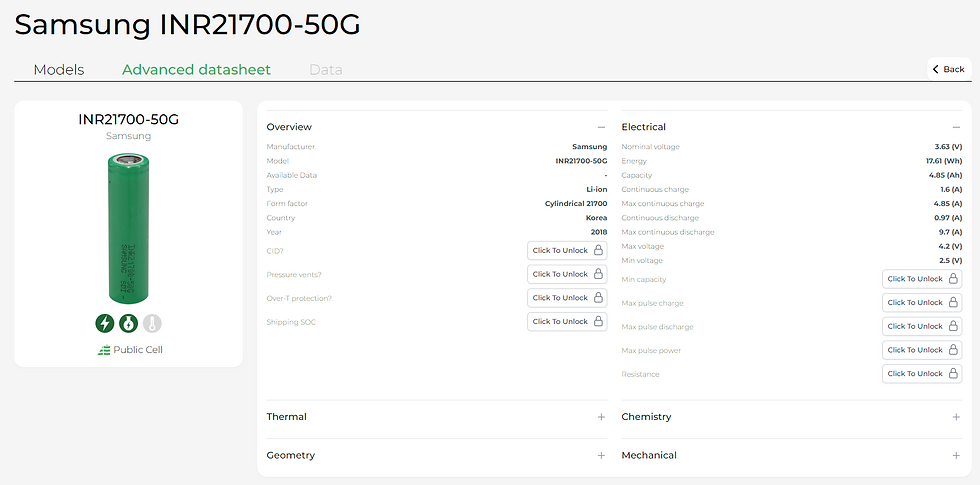Click the Type value Li-ion
The width and height of the screenshot is (980, 485).
[596, 189]
